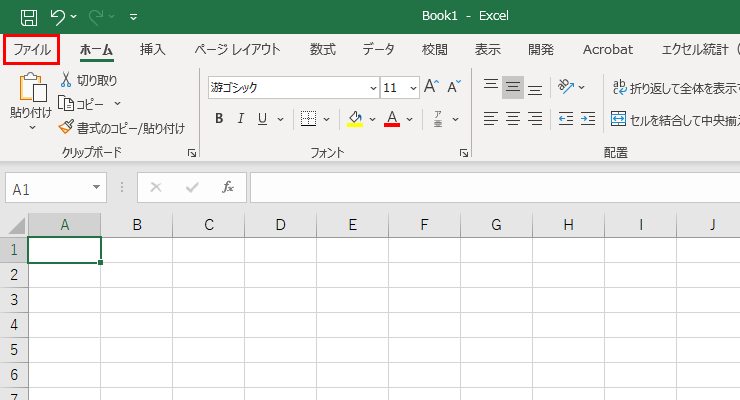Open the 数式 tab
The image size is (740, 400).
(323, 50)
